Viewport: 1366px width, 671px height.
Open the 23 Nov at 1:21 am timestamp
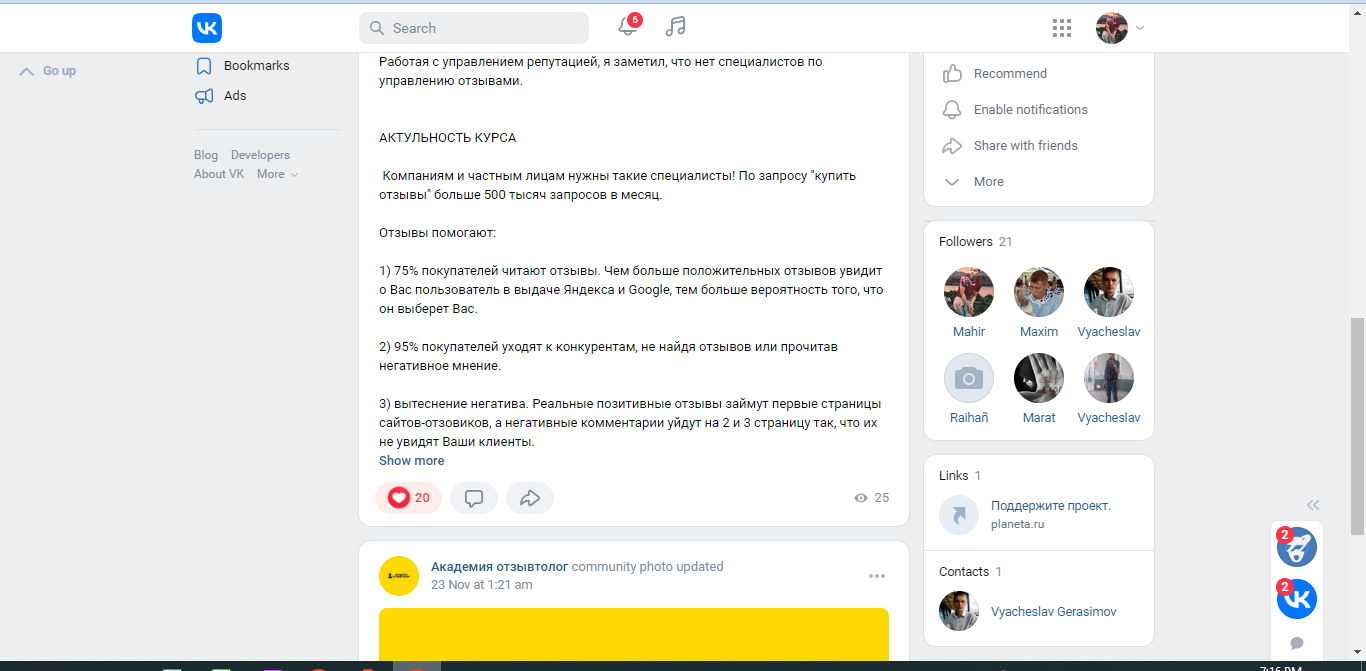click(481, 585)
